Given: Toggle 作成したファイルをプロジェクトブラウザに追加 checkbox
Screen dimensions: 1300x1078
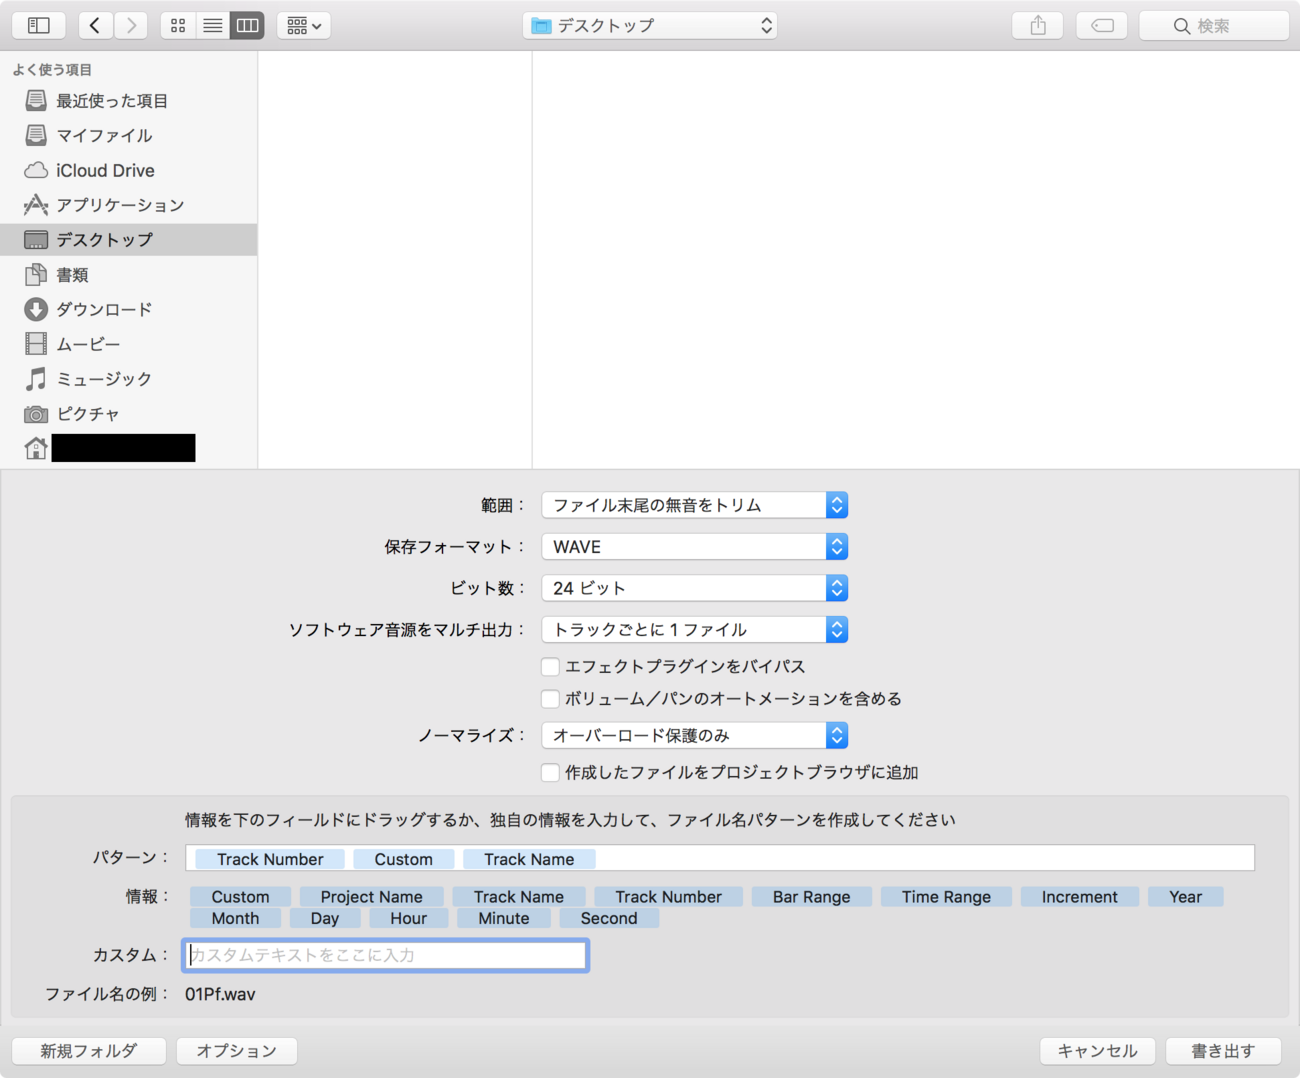Looking at the screenshot, I should tap(550, 772).
